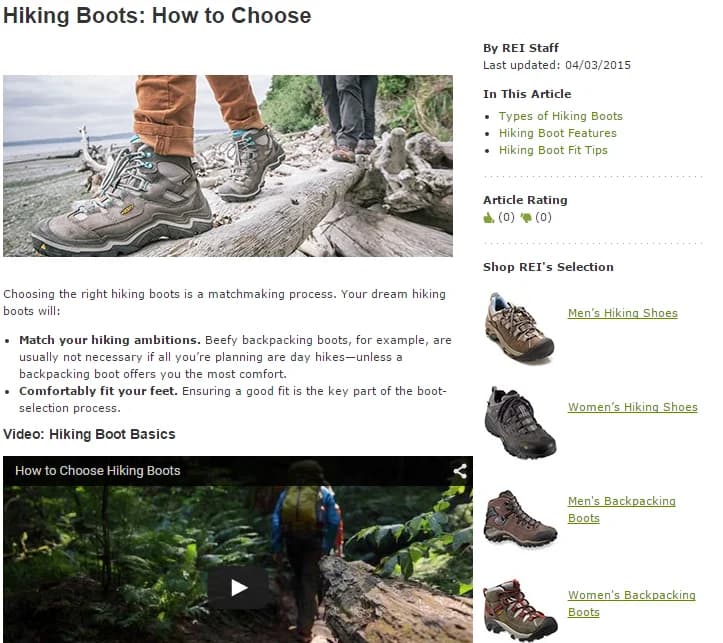Select the men's backpacking boot image
723x643 pixels.
pyautogui.click(x=520, y=517)
